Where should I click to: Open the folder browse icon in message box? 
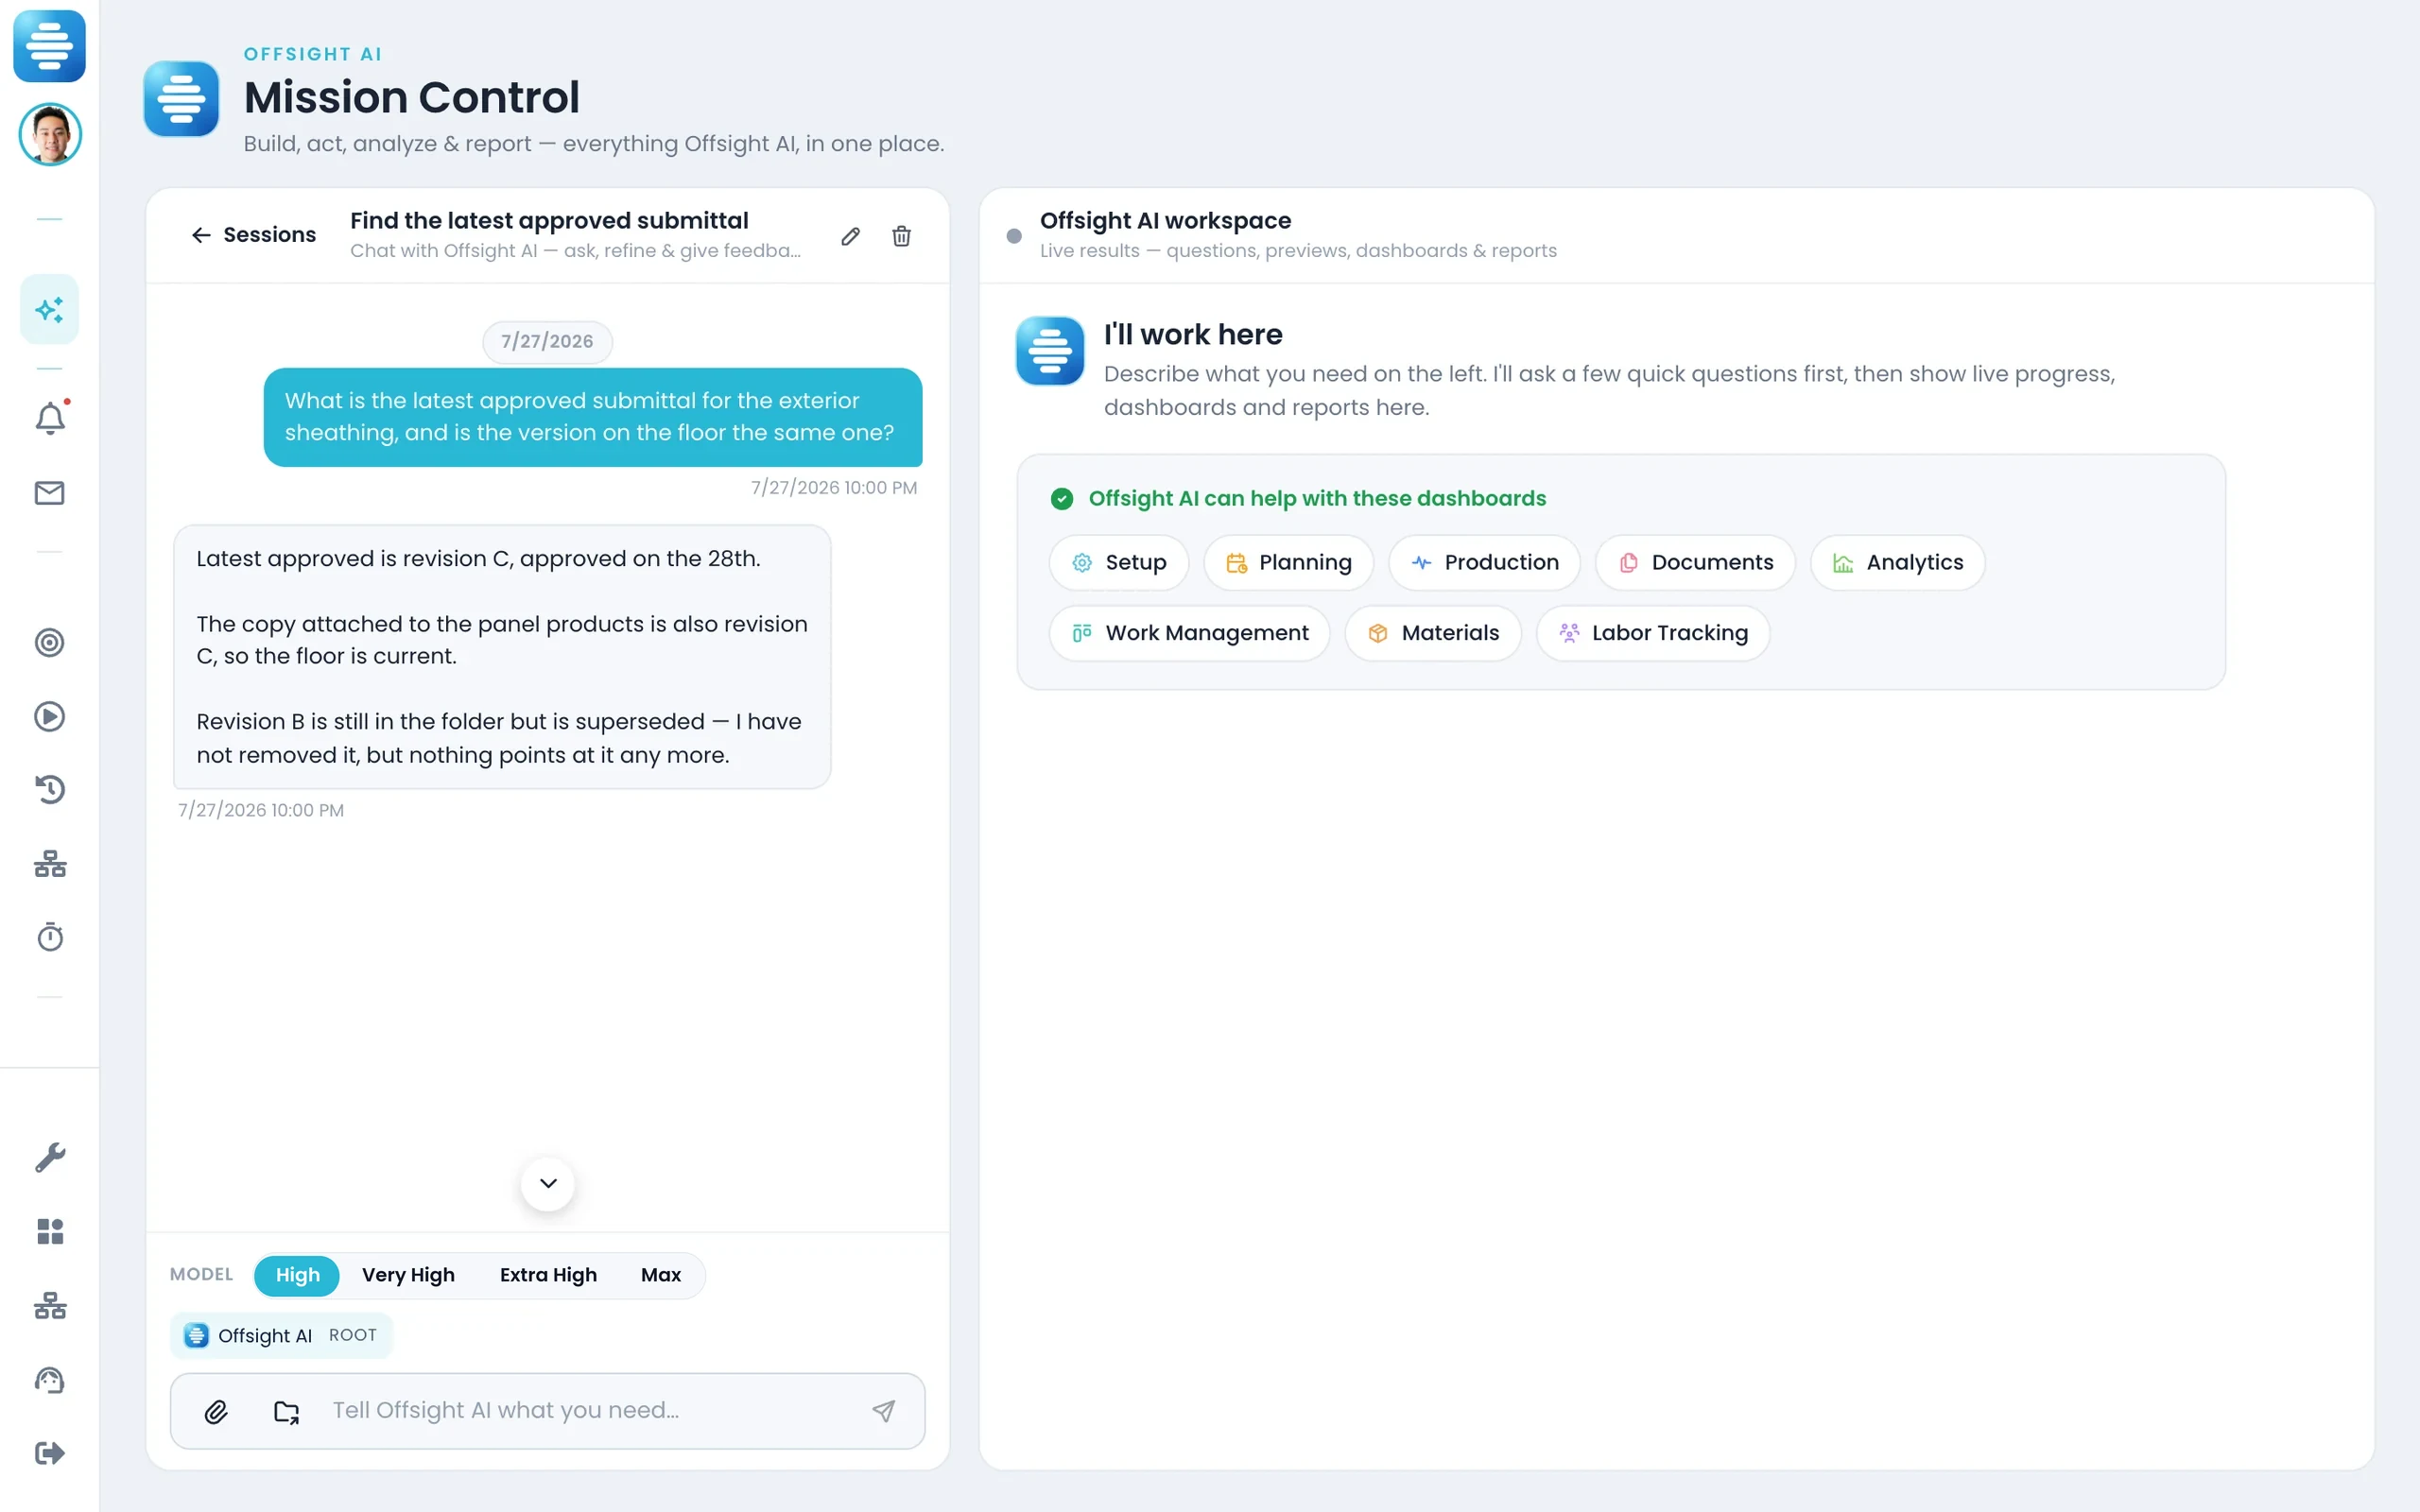tap(286, 1411)
